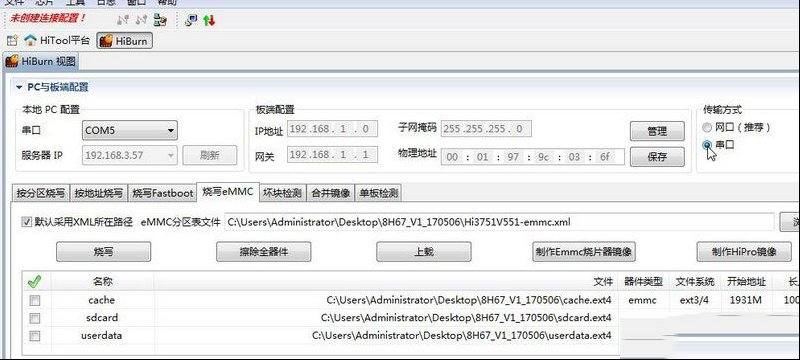Open the COM5 serial port dropdown

(x=130, y=131)
